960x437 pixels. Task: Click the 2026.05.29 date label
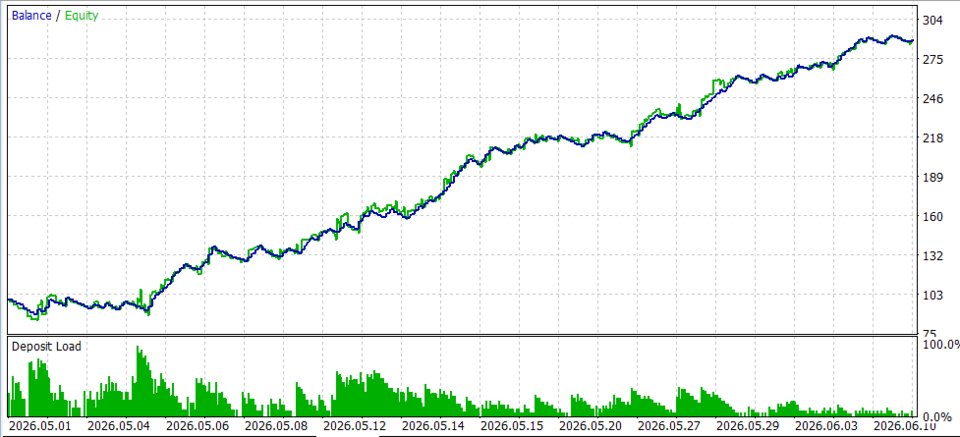748,425
